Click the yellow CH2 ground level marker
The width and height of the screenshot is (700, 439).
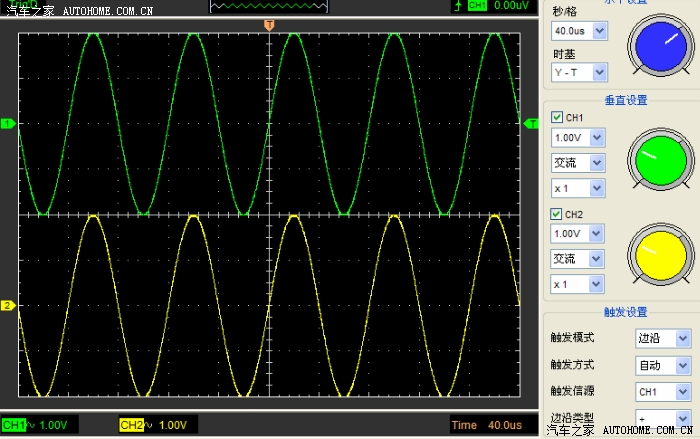click(8, 305)
